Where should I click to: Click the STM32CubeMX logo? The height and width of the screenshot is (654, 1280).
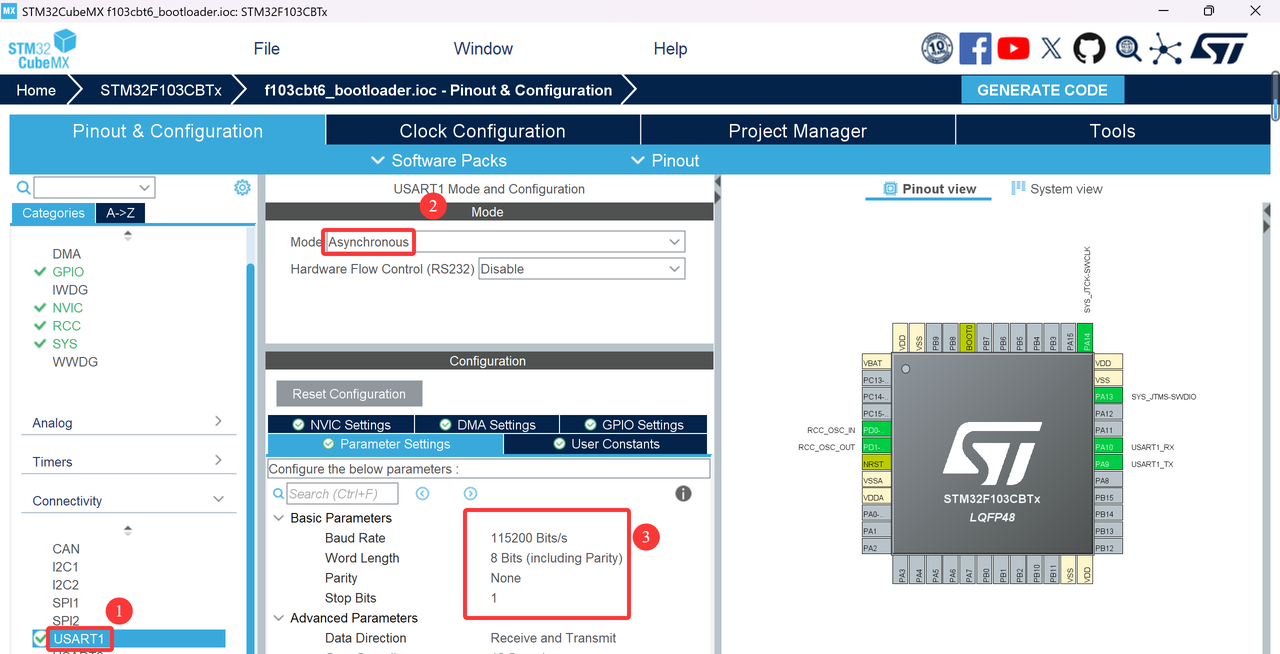click(x=42, y=49)
